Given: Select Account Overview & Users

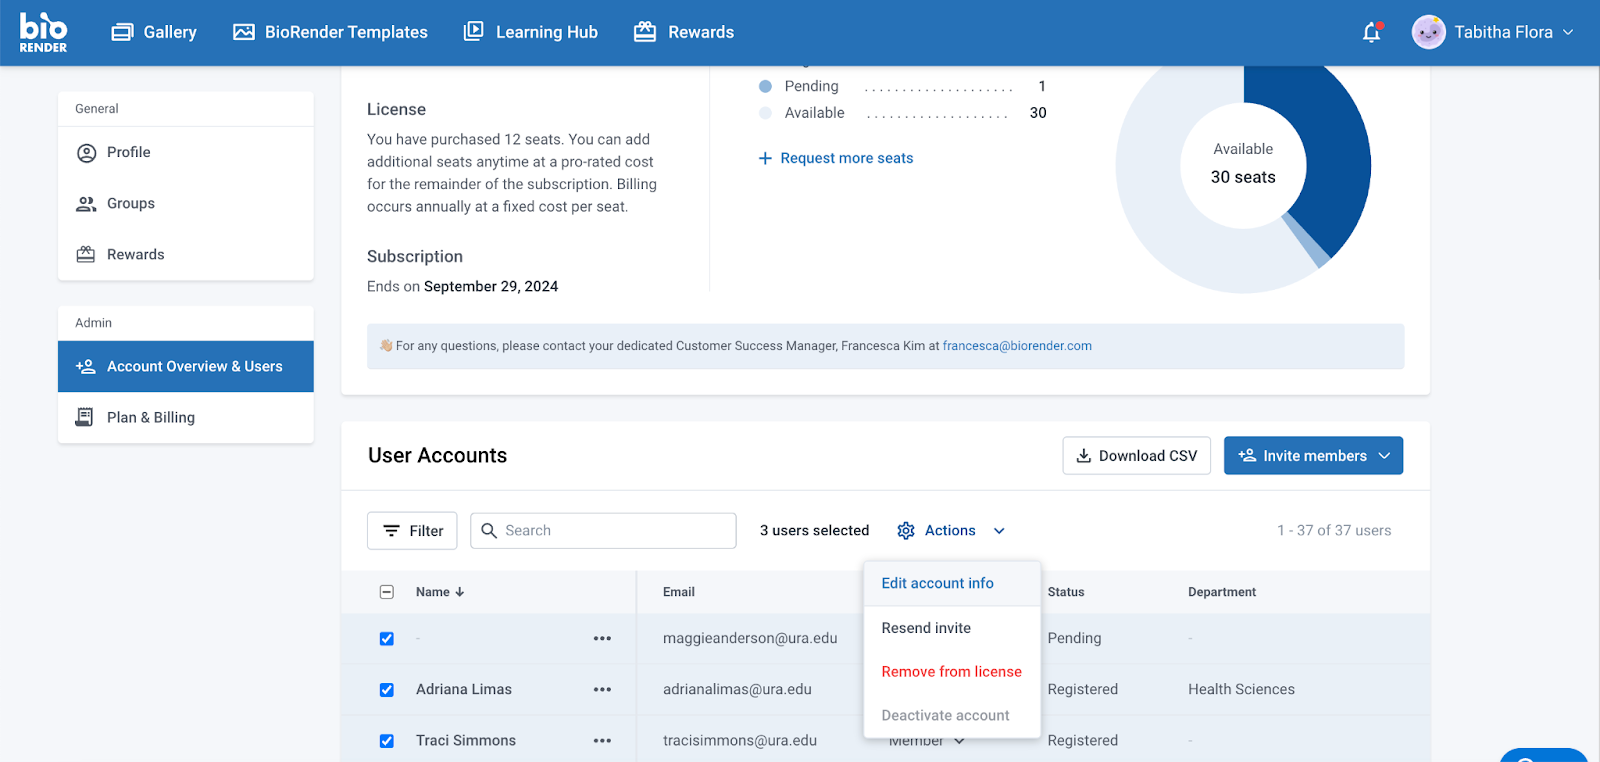Looking at the screenshot, I should pyautogui.click(x=186, y=366).
